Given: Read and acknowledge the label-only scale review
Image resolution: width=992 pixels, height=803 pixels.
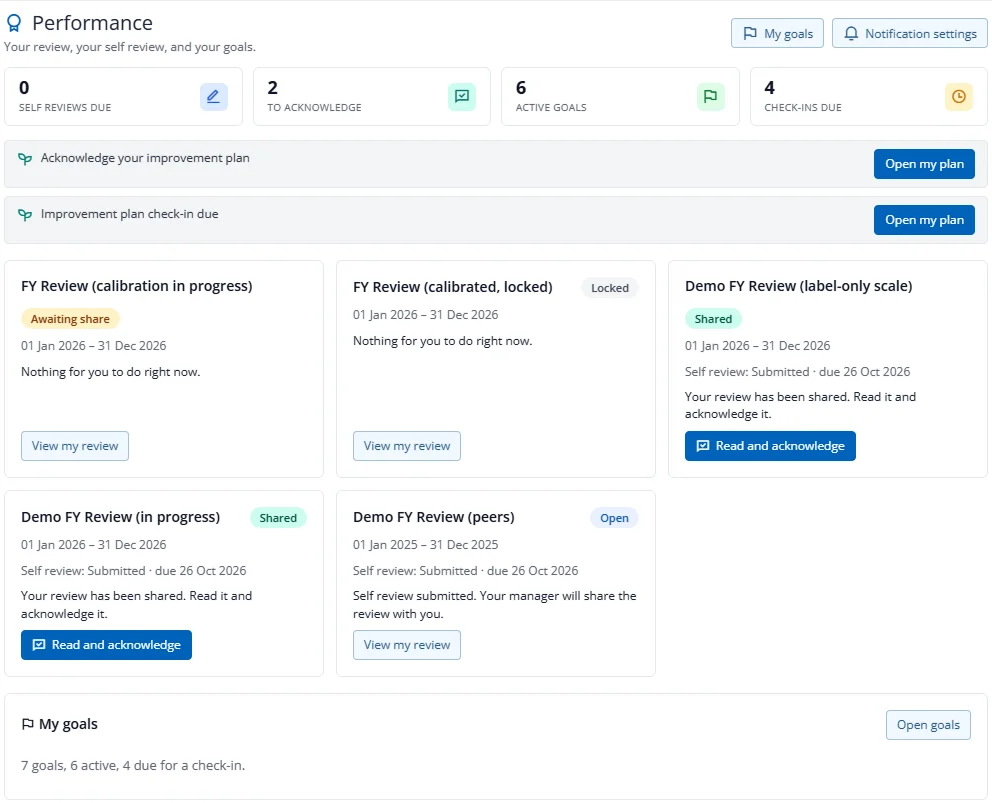Looking at the screenshot, I should tap(770, 446).
